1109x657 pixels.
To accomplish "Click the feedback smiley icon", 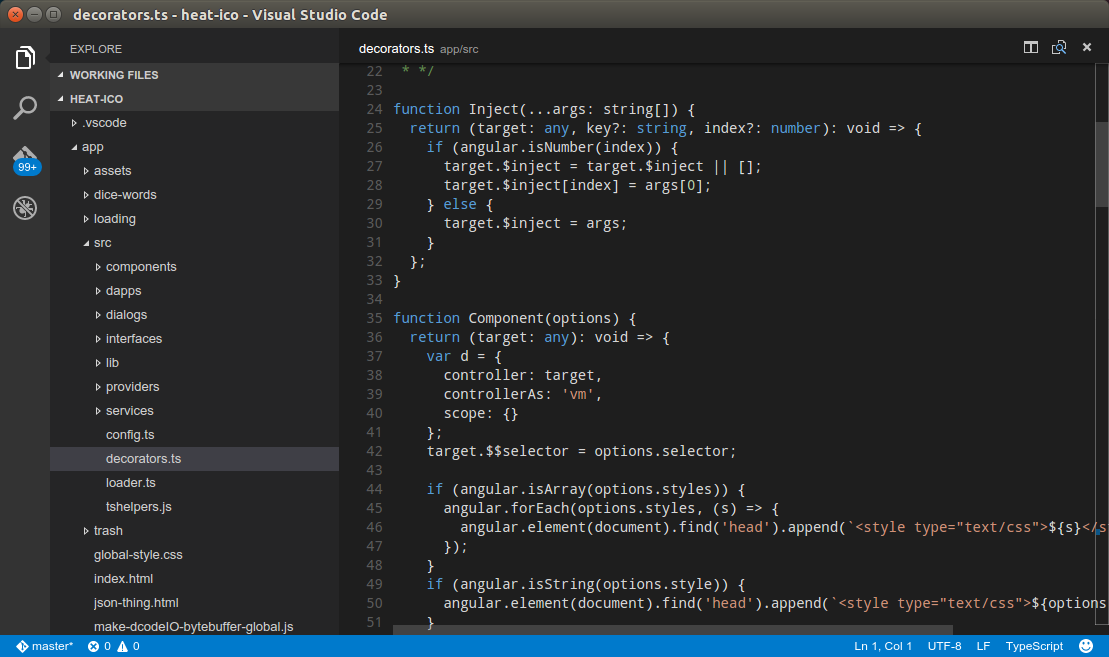I will tap(1086, 646).
